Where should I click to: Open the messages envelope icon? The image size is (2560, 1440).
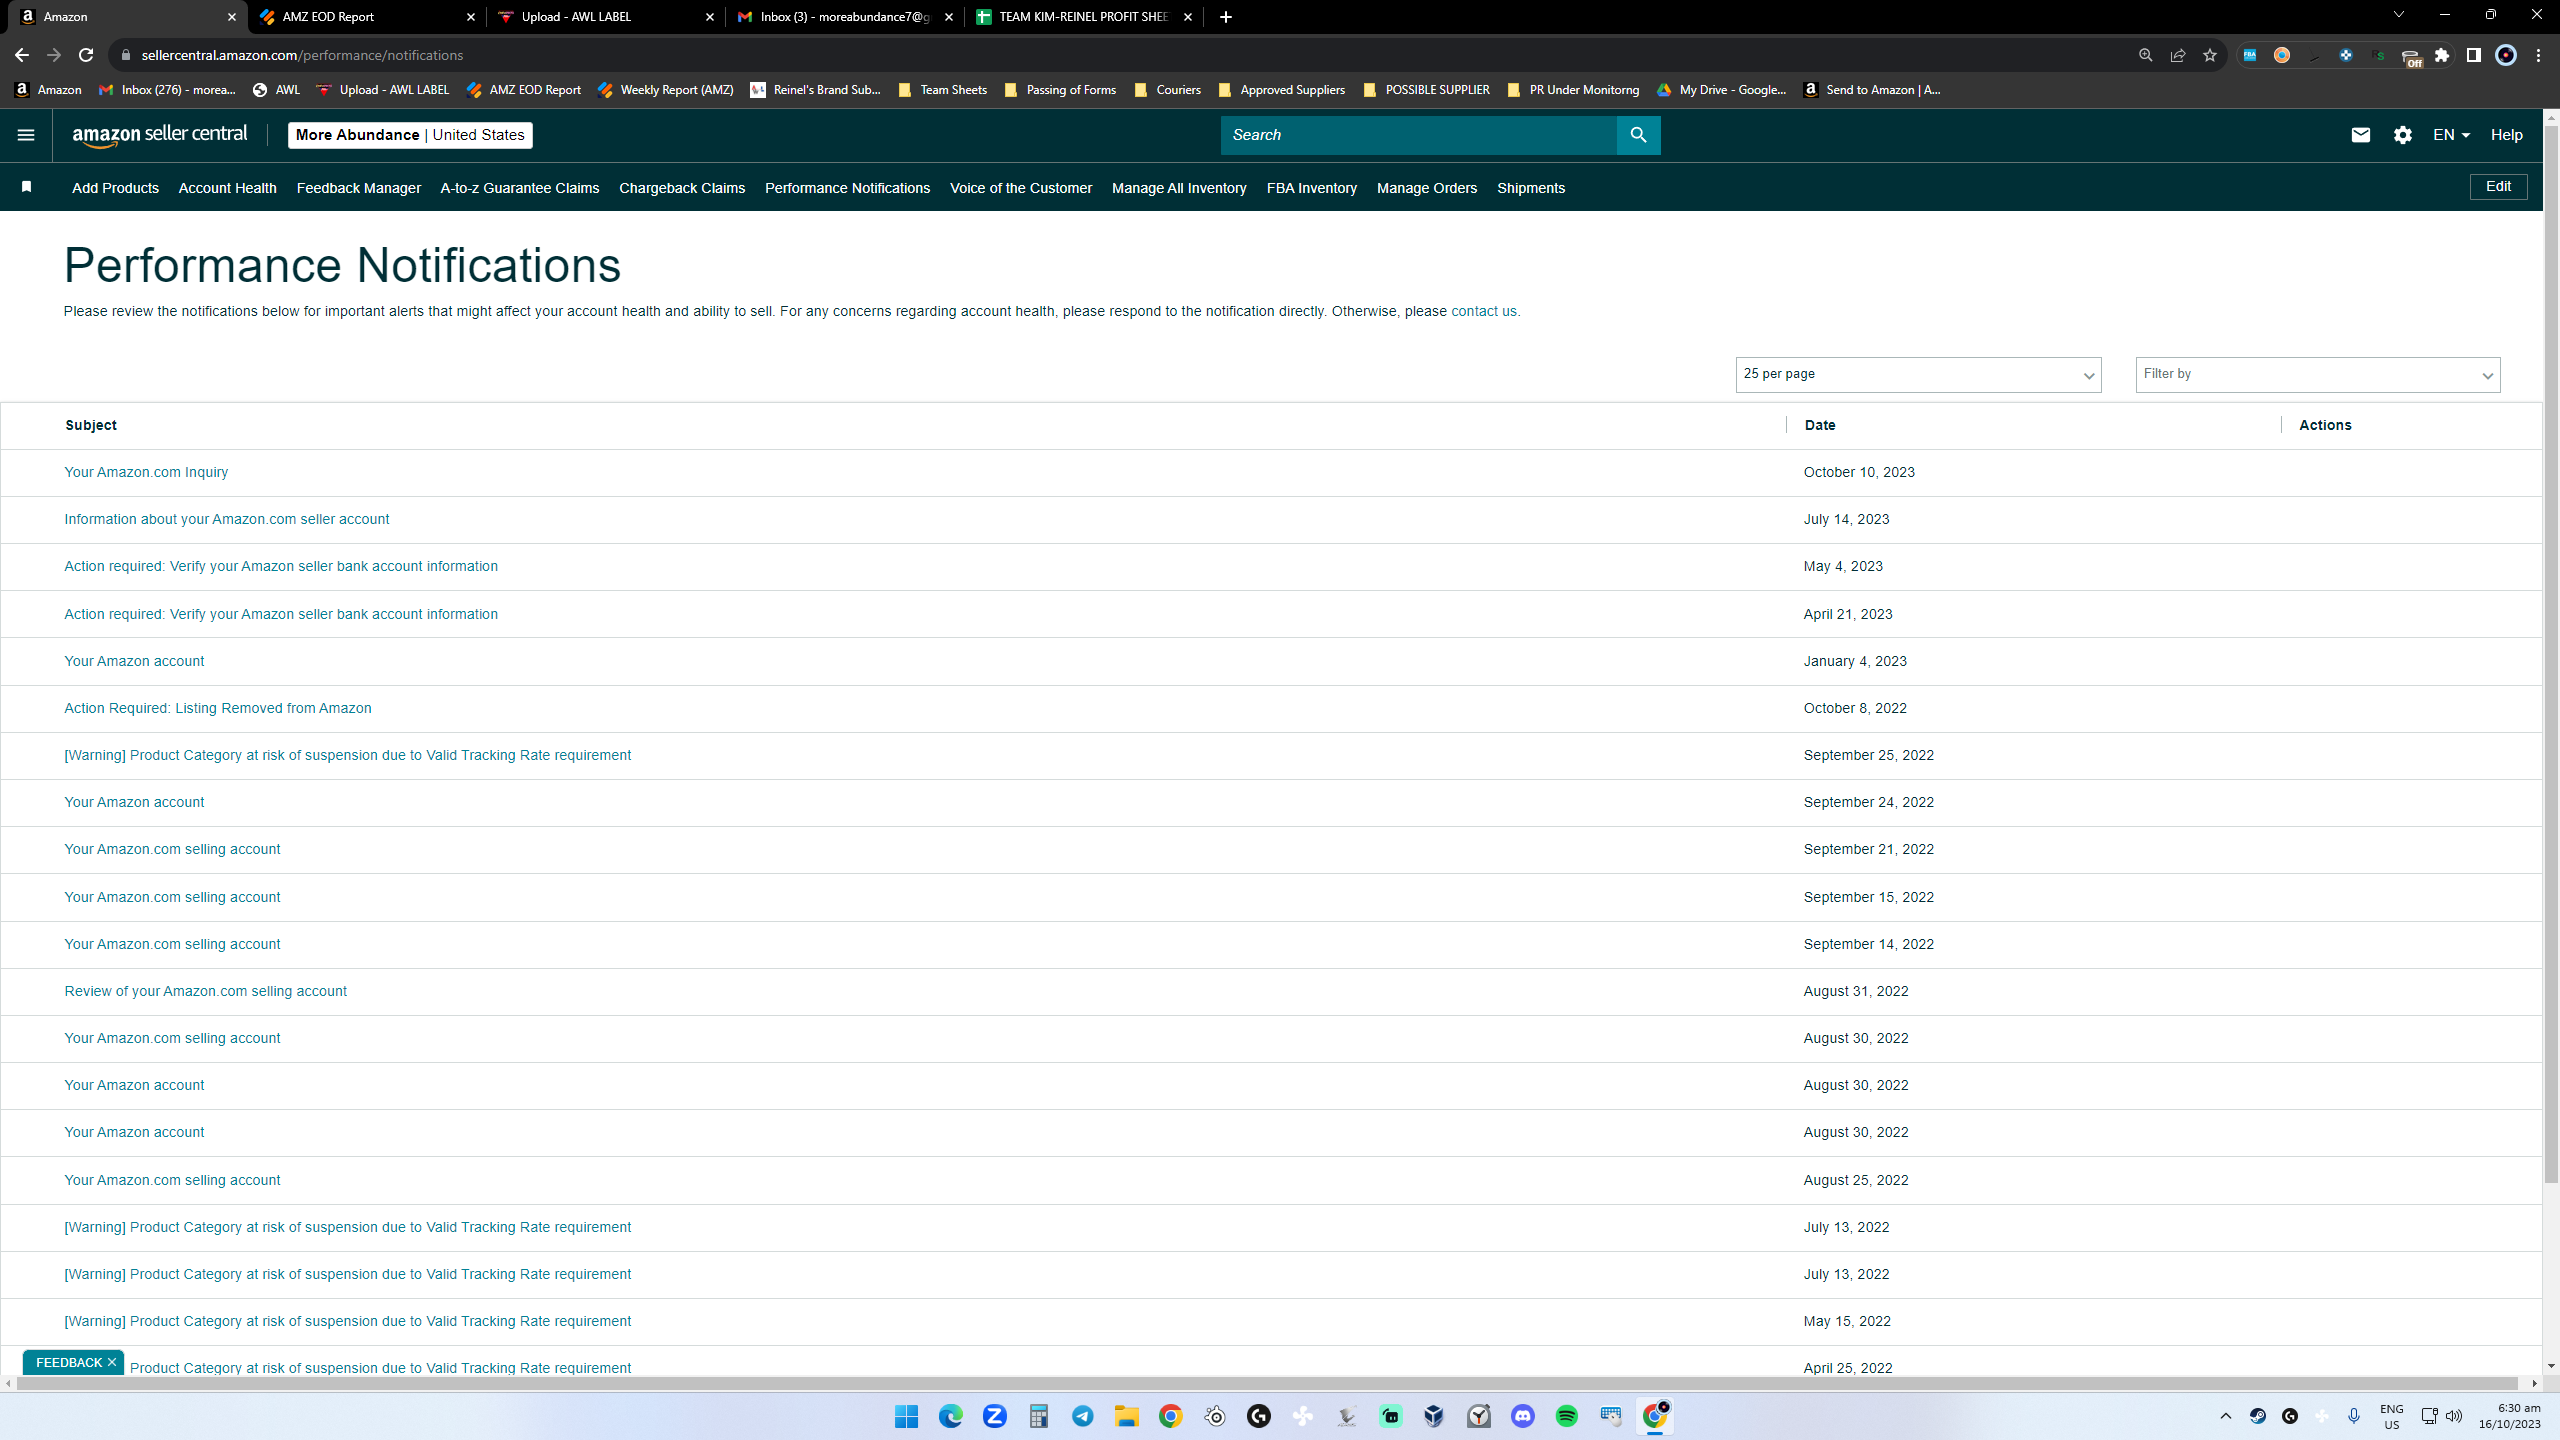[x=2361, y=135]
